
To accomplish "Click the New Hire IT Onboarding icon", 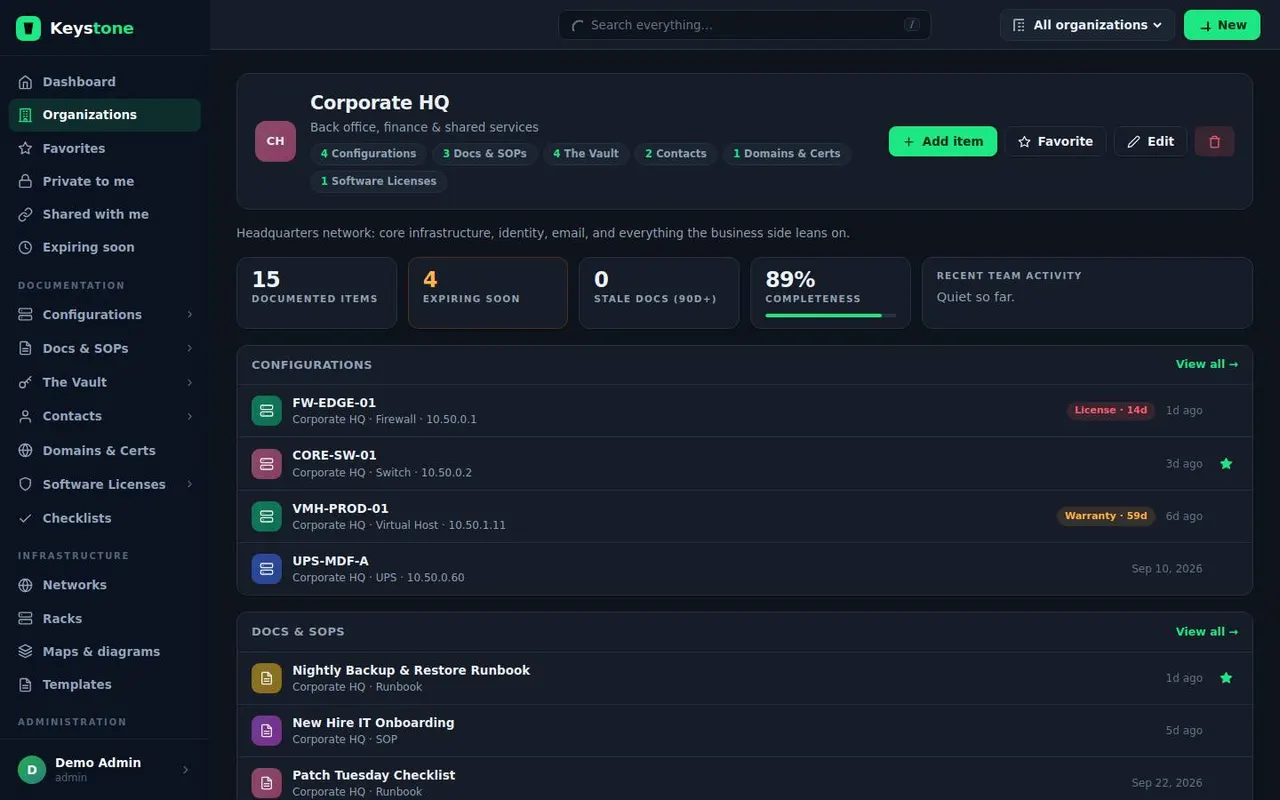I will click(x=266, y=731).
